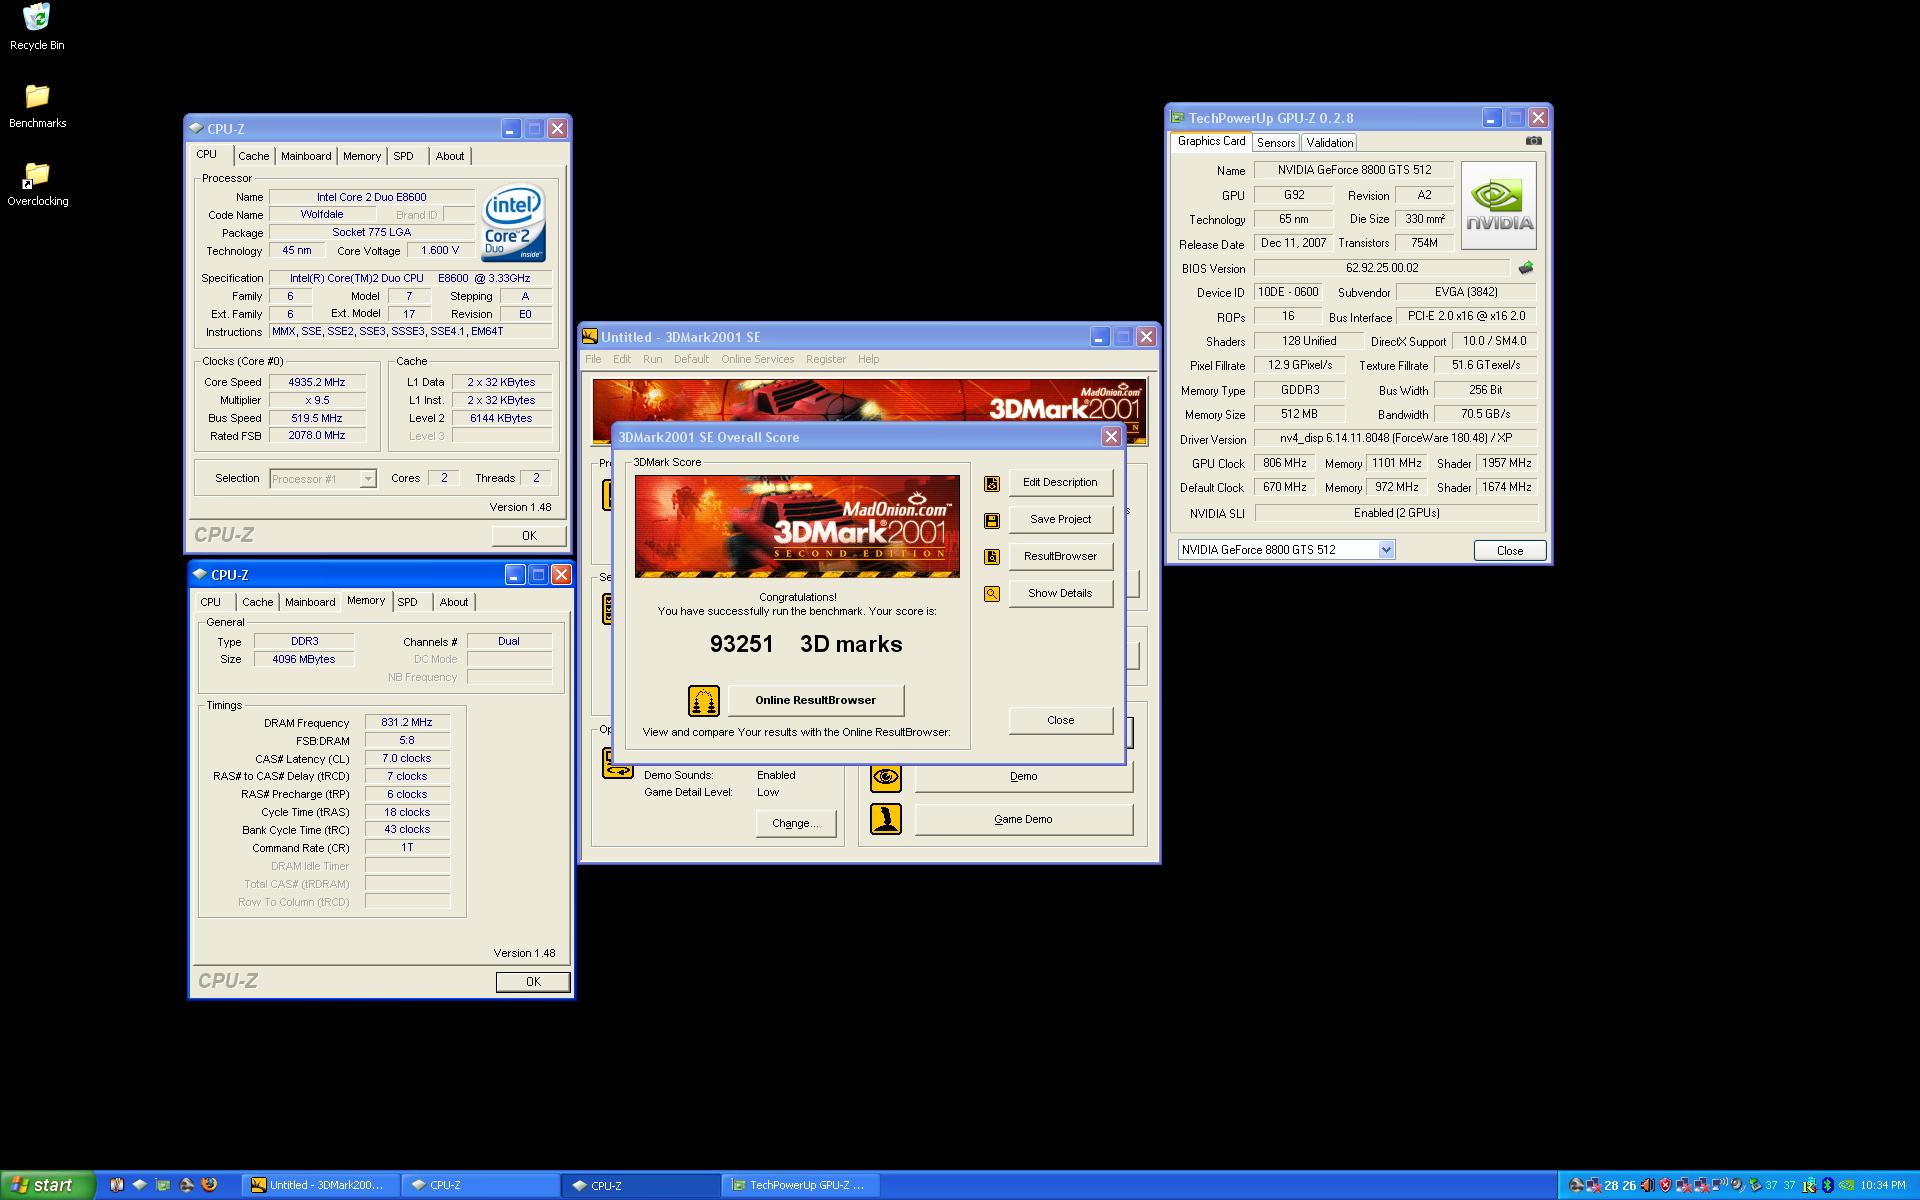Screen dimensions: 1920x1200
Task: Click the joystick icon beside Game Demo
Action: (x=886, y=820)
